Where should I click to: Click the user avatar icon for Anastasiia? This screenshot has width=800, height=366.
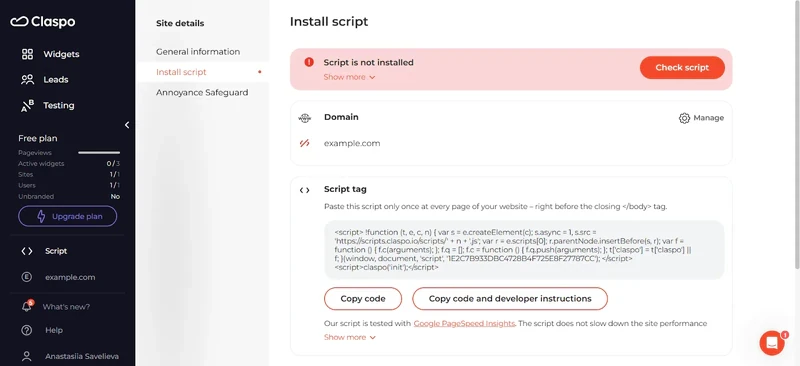tap(27, 356)
